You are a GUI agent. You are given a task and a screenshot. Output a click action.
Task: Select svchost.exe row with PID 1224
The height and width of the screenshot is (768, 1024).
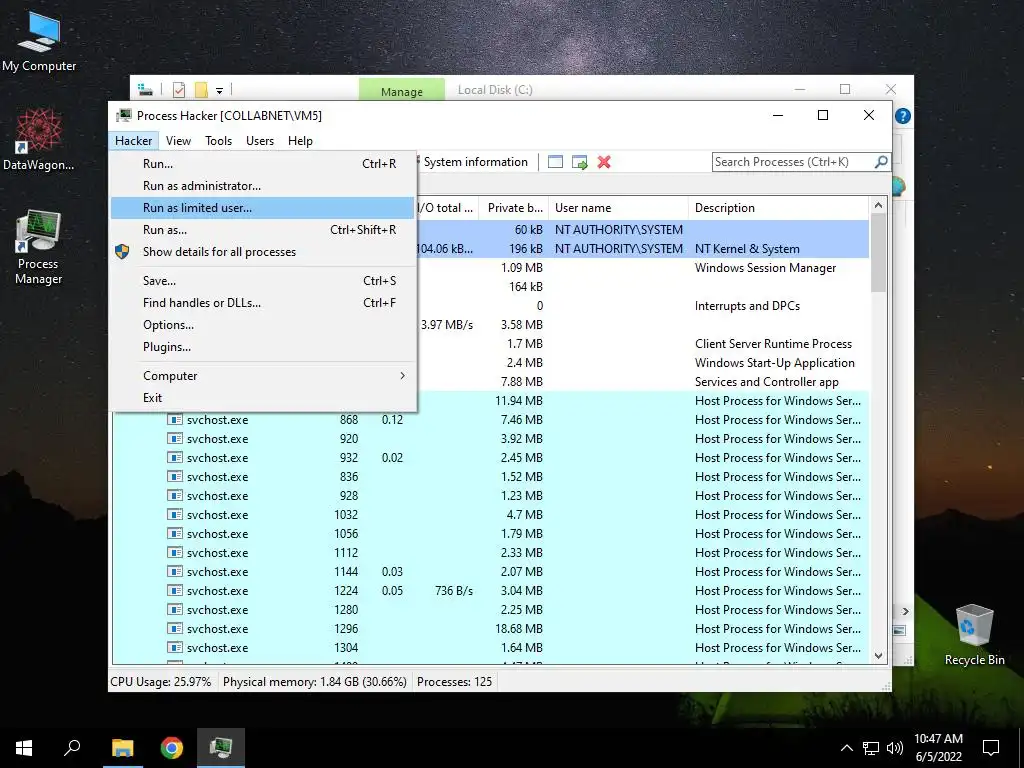click(x=491, y=590)
